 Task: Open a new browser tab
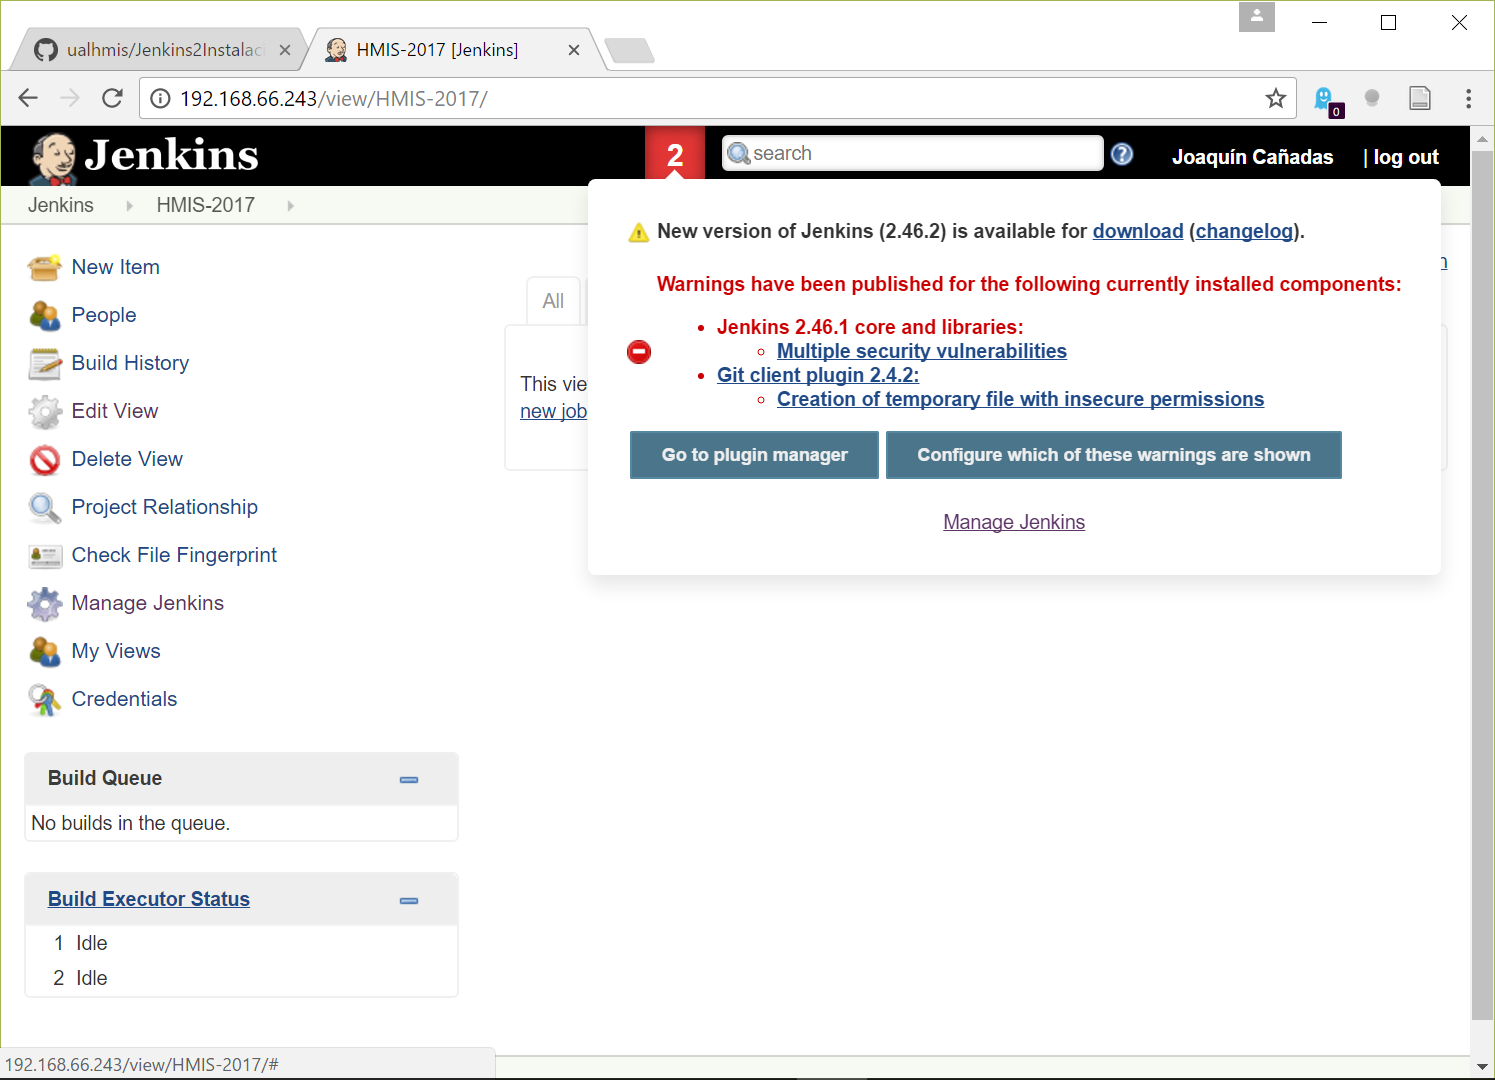coord(629,50)
